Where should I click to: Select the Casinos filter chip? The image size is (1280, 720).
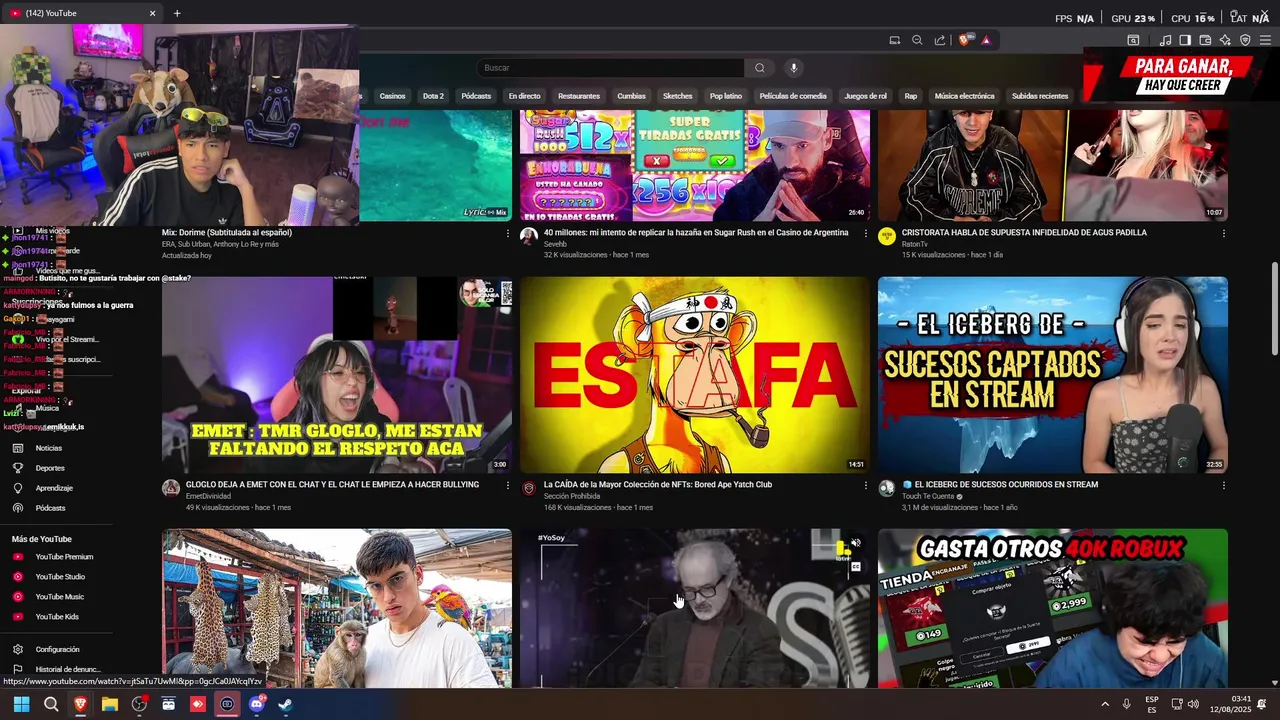pos(392,96)
